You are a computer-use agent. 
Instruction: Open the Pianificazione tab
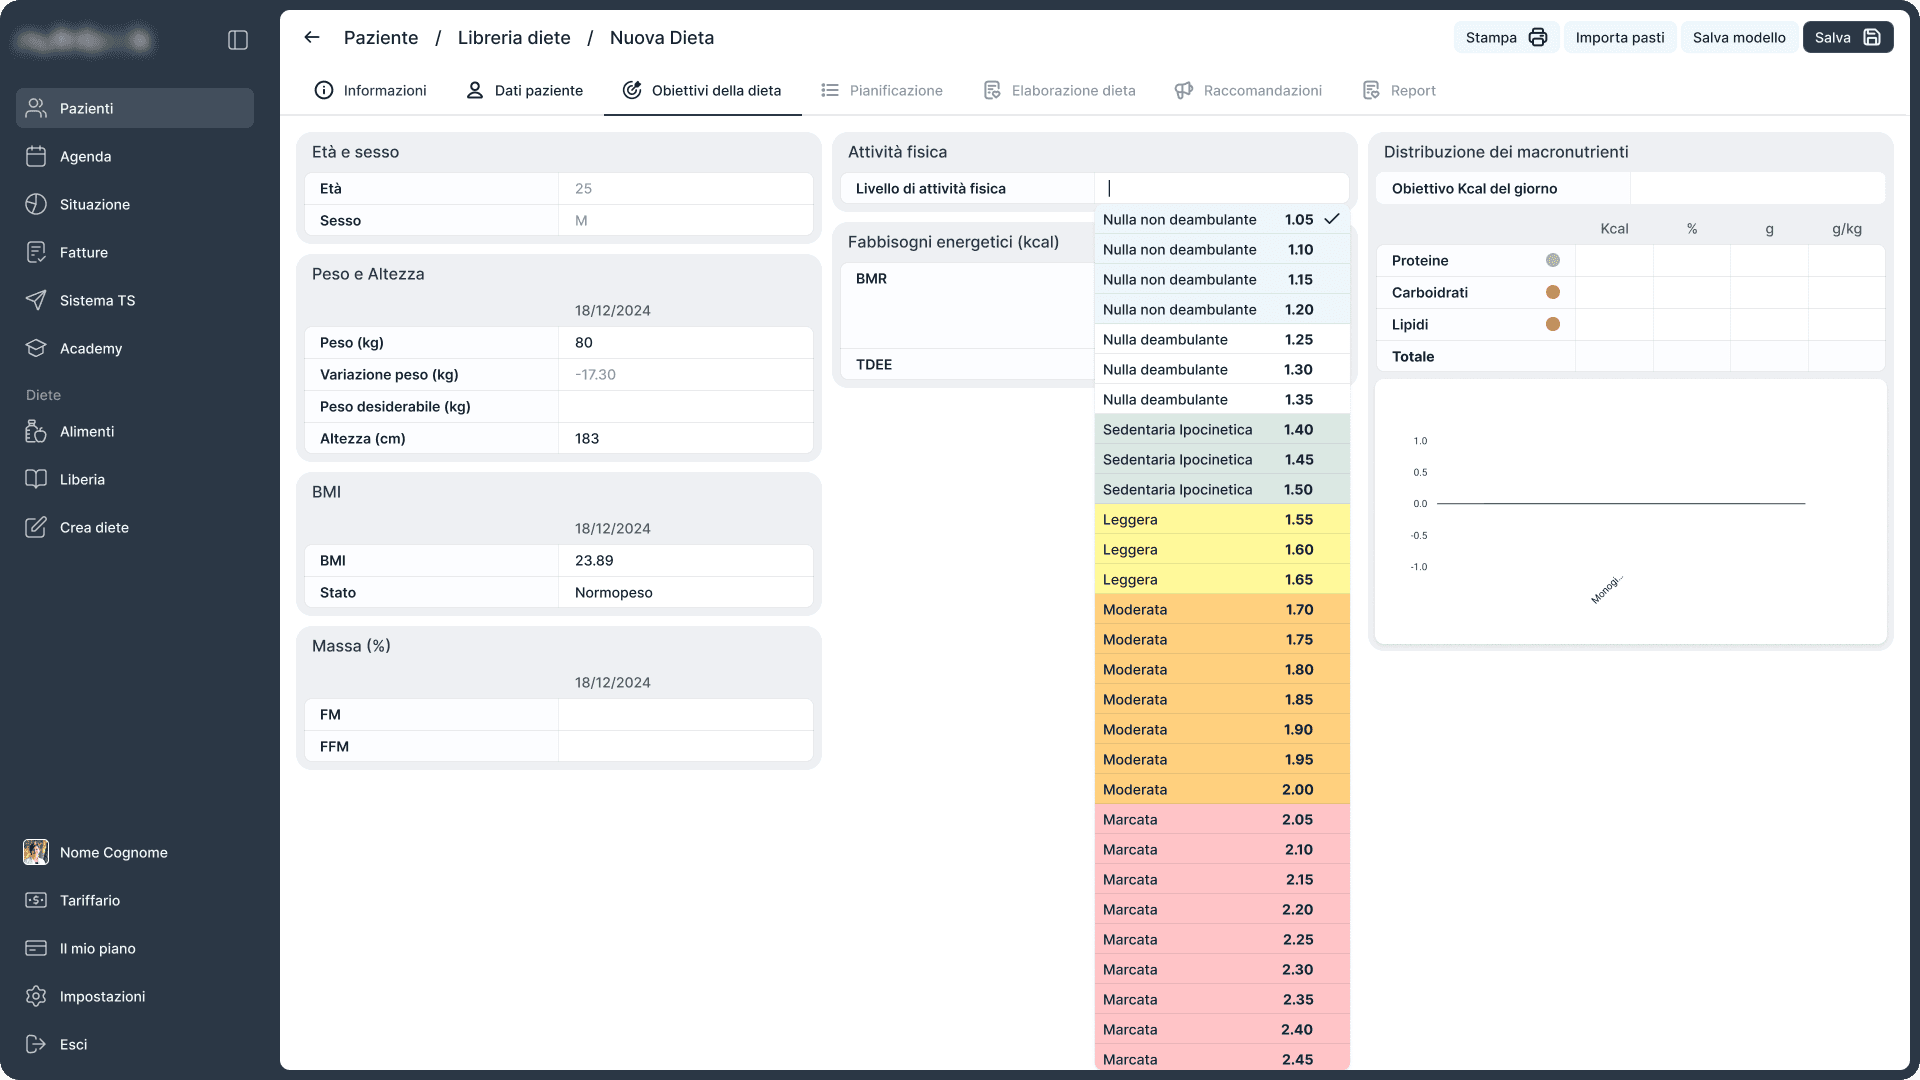(x=882, y=90)
